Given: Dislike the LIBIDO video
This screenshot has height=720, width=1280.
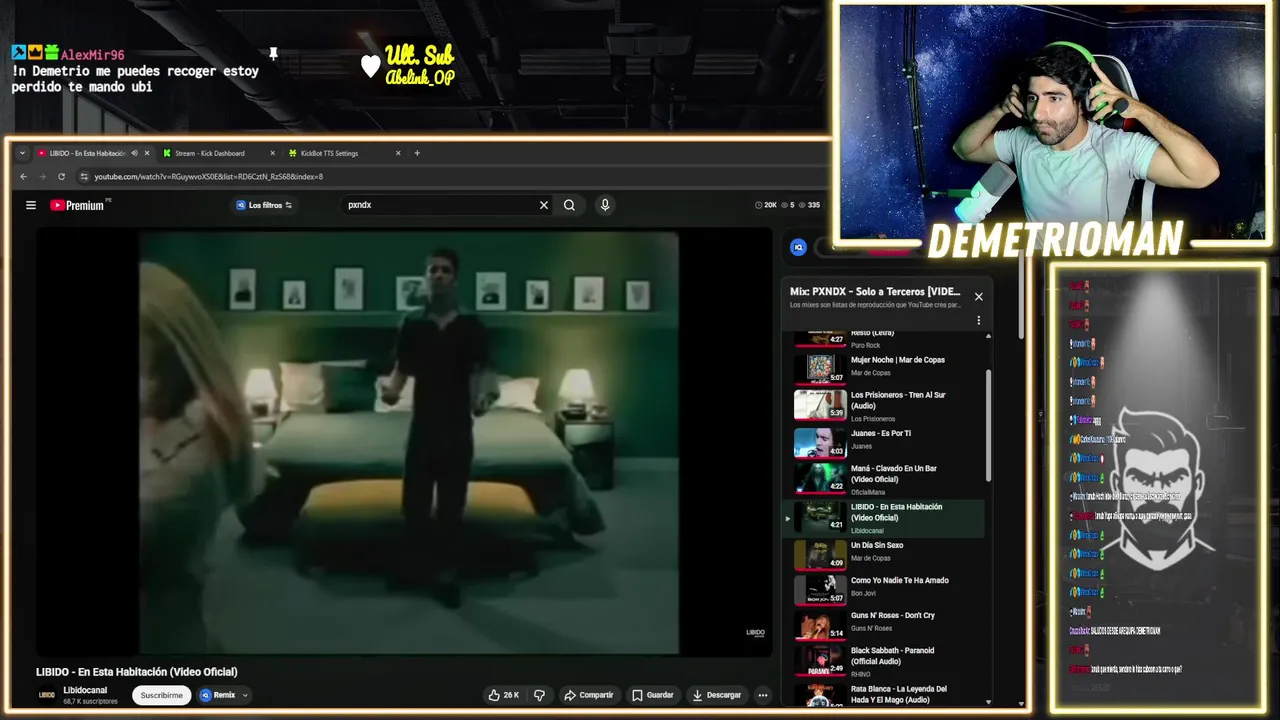Looking at the screenshot, I should point(539,695).
